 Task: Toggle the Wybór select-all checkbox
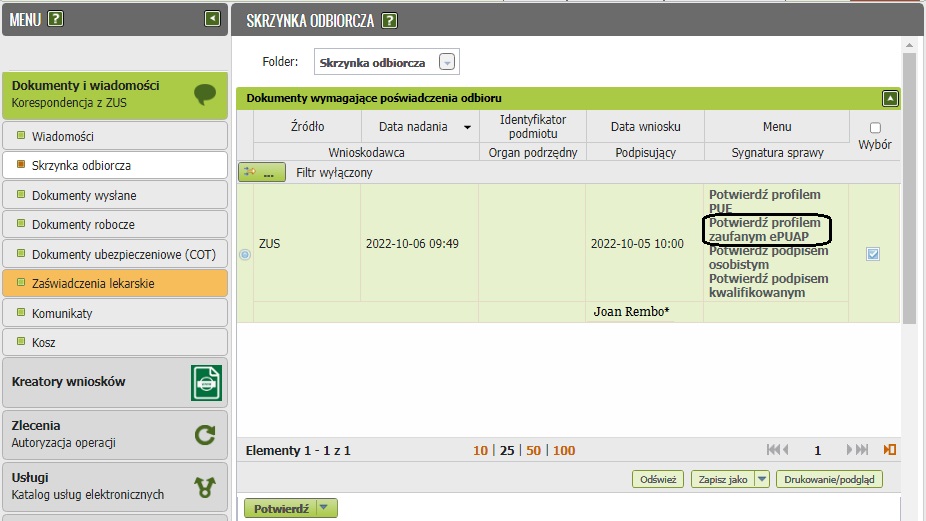[875, 128]
